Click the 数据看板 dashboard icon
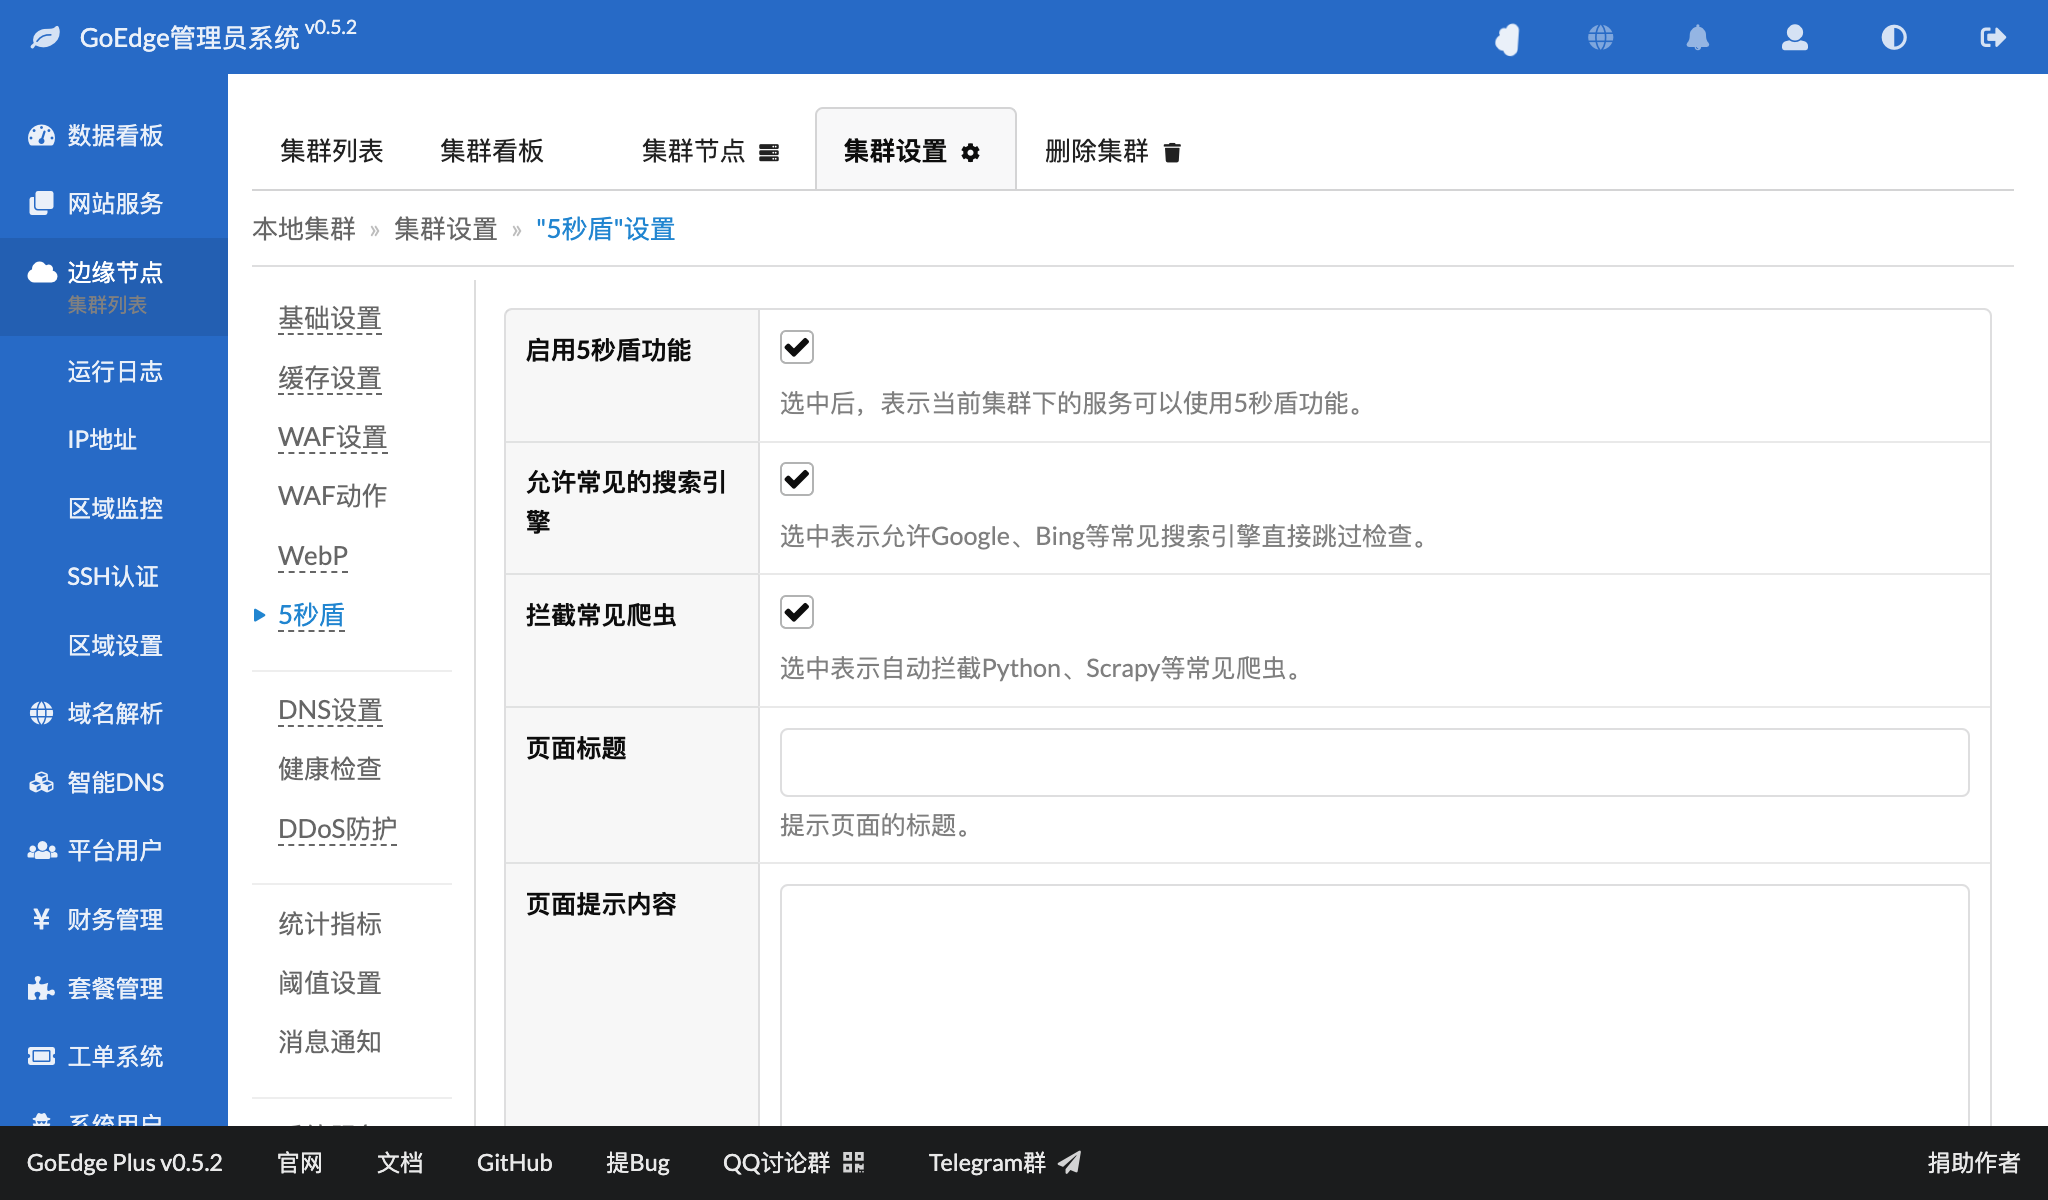The width and height of the screenshot is (2048, 1200). (x=41, y=136)
